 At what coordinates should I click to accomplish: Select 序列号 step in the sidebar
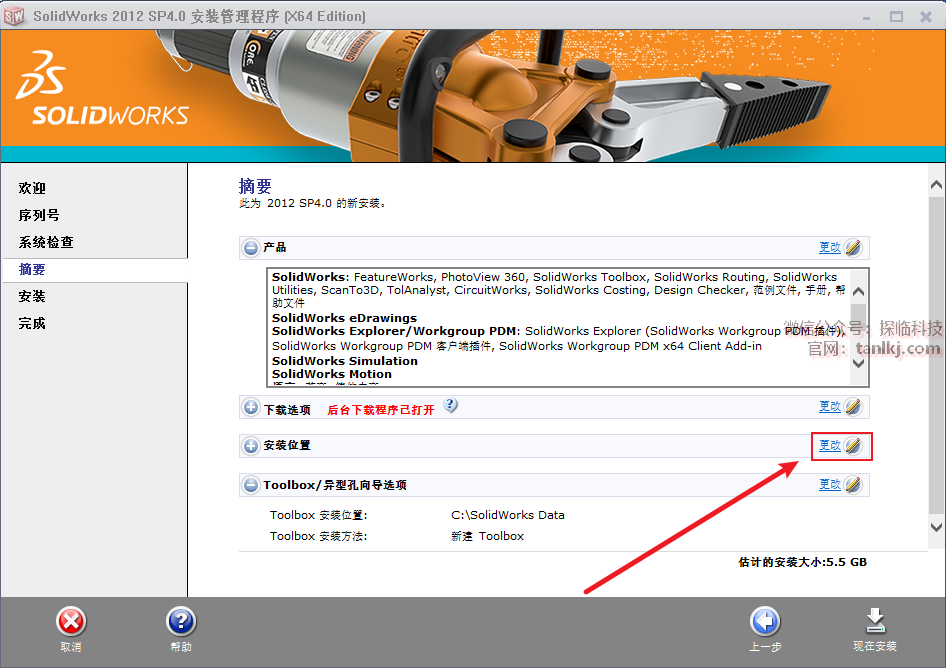pyautogui.click(x=39, y=215)
